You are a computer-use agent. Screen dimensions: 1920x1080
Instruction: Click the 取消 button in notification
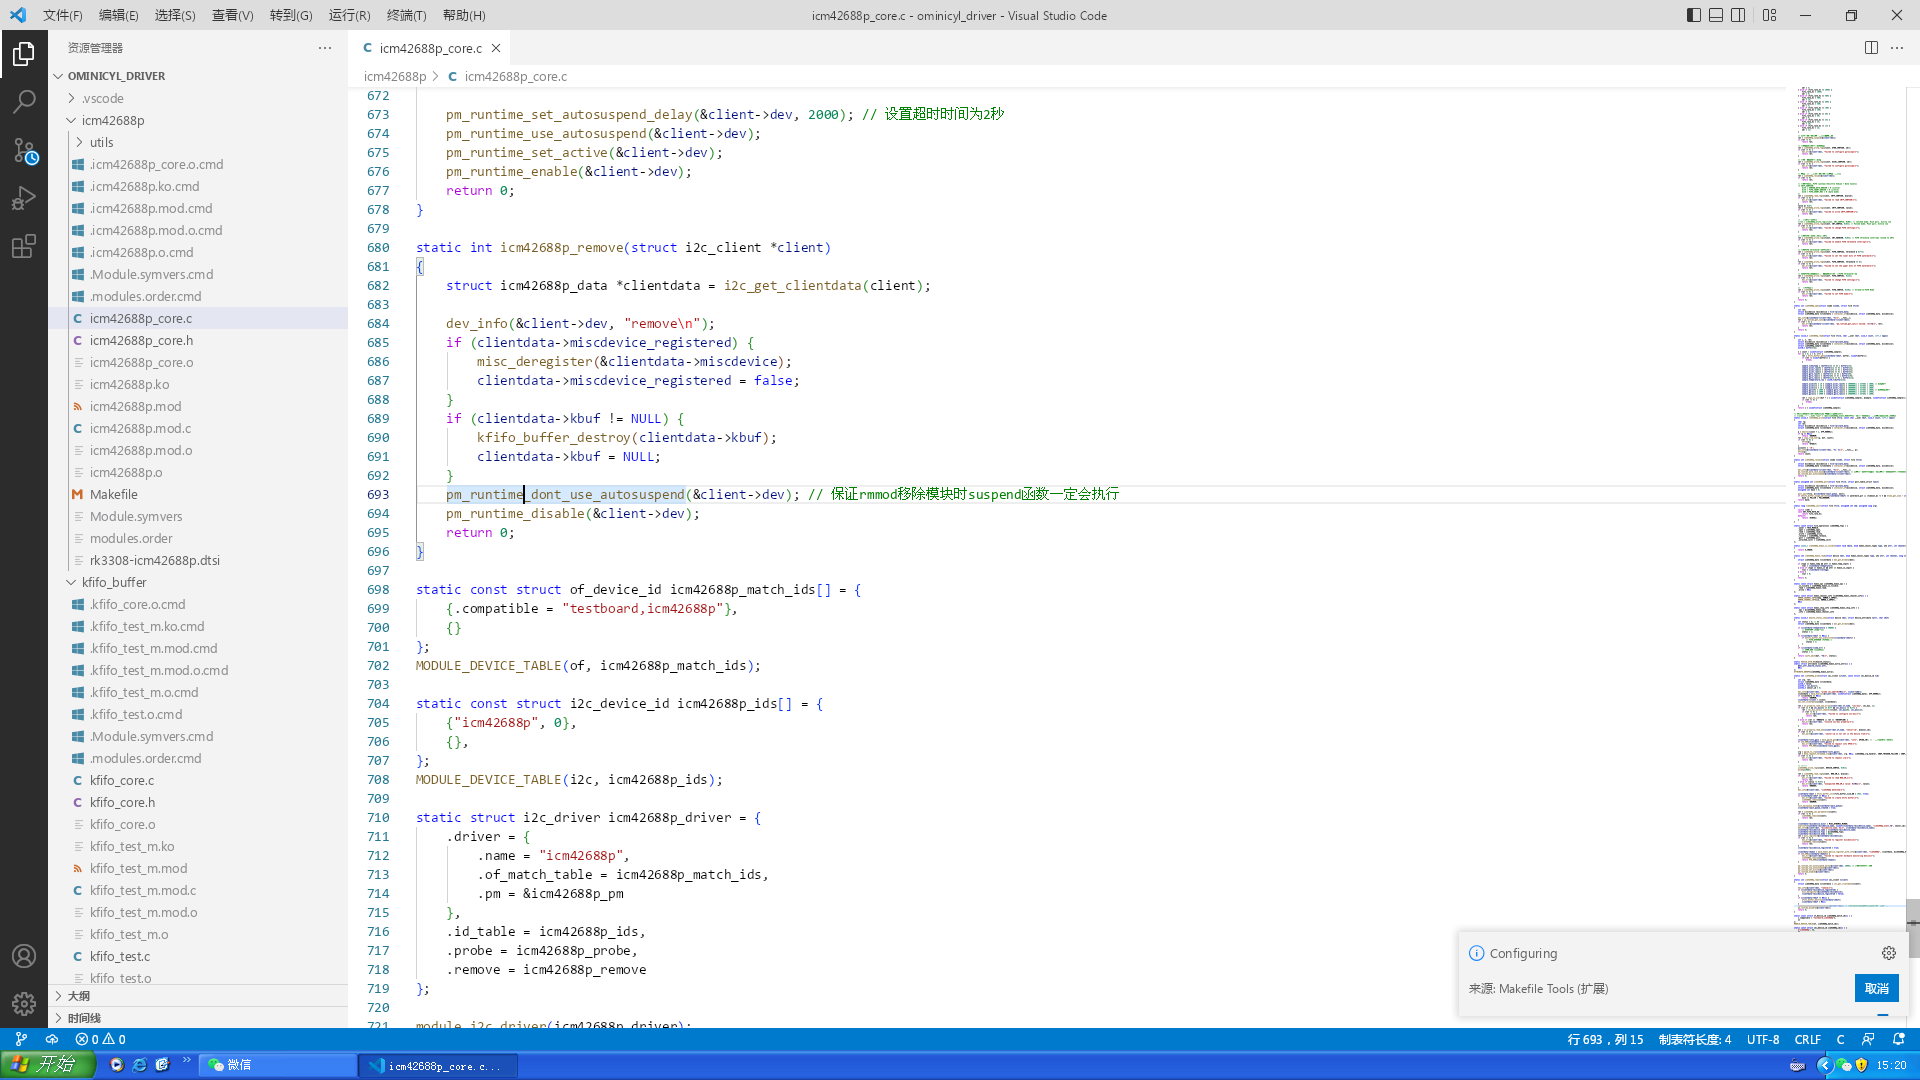[x=1876, y=988]
